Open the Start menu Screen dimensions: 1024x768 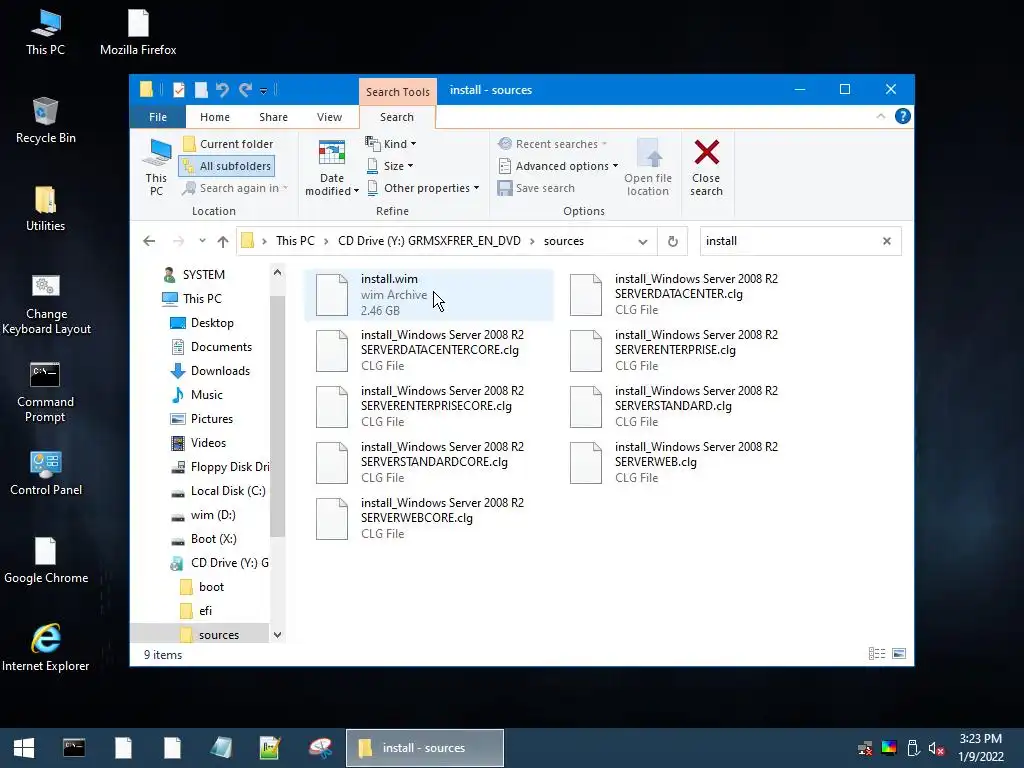pos(24,748)
